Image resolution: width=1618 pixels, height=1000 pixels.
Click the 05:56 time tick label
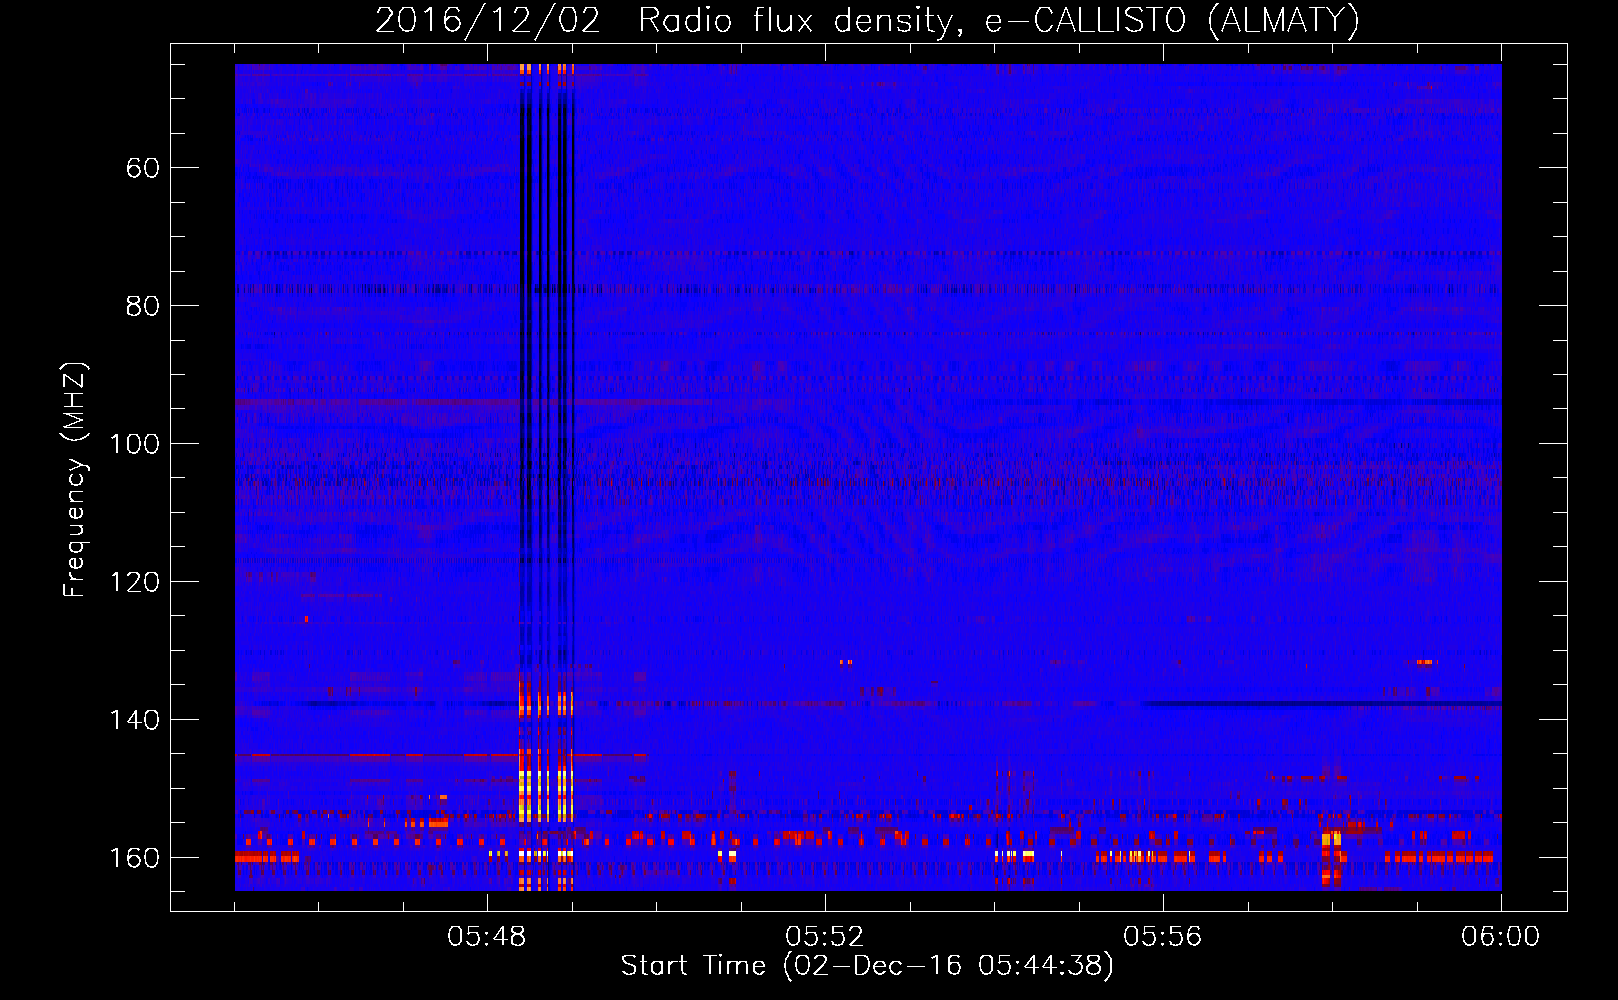point(1163,936)
